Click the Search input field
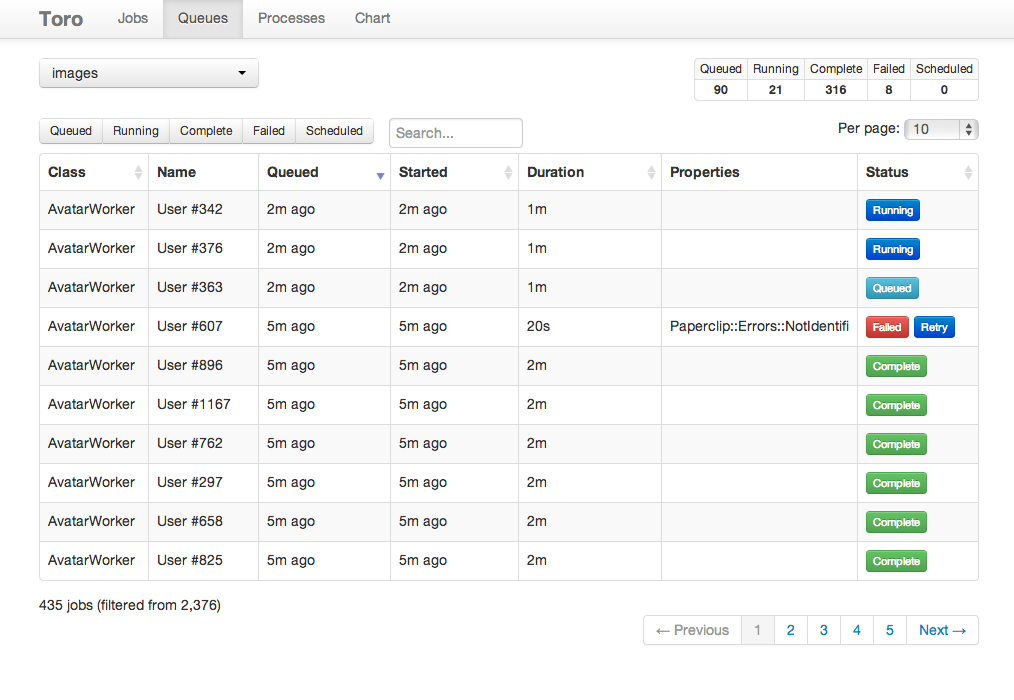1014x700 pixels. pyautogui.click(x=456, y=133)
